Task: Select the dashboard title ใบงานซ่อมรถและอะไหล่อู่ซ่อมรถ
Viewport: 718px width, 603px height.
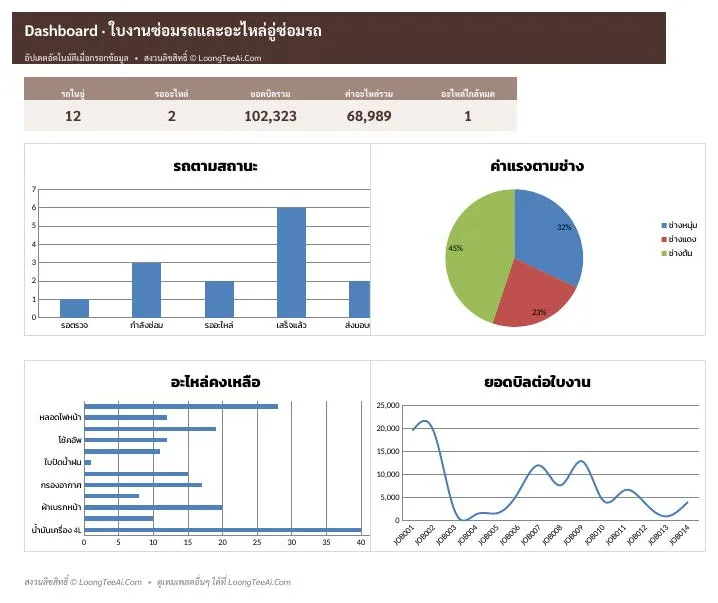Action: click(x=215, y=31)
